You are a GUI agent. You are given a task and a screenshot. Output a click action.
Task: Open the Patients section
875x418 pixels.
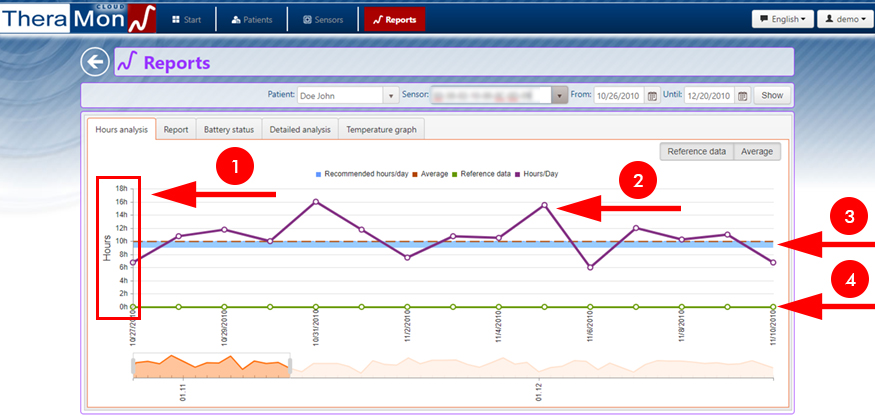coord(250,19)
